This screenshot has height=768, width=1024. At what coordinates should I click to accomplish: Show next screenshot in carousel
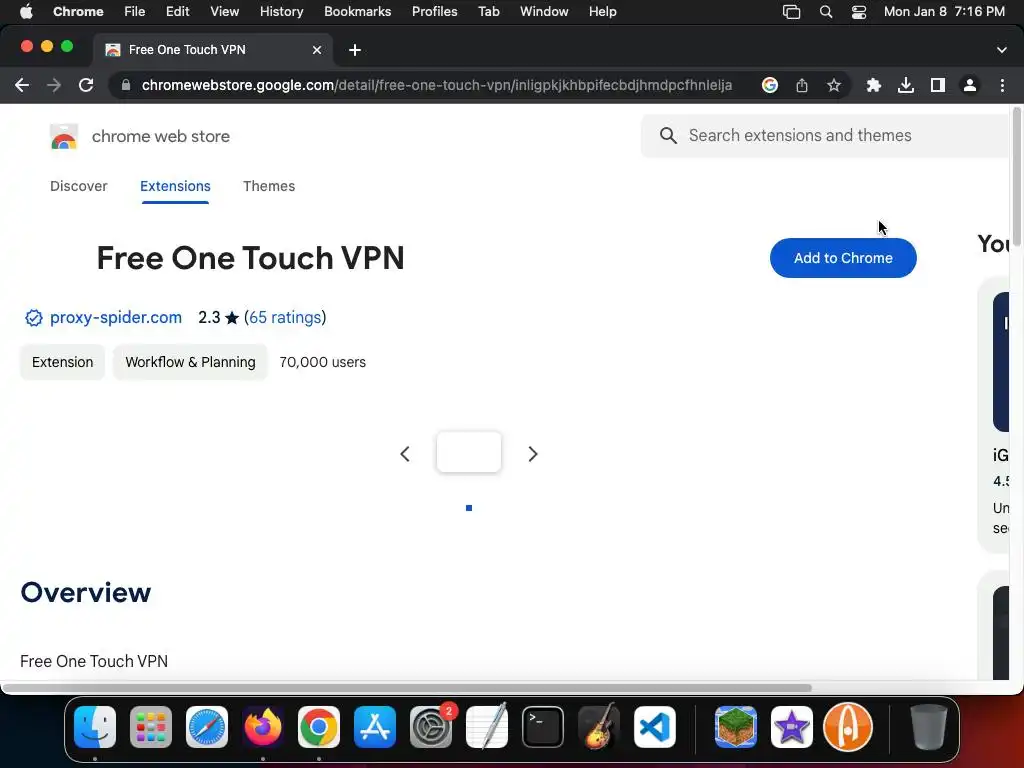(533, 454)
